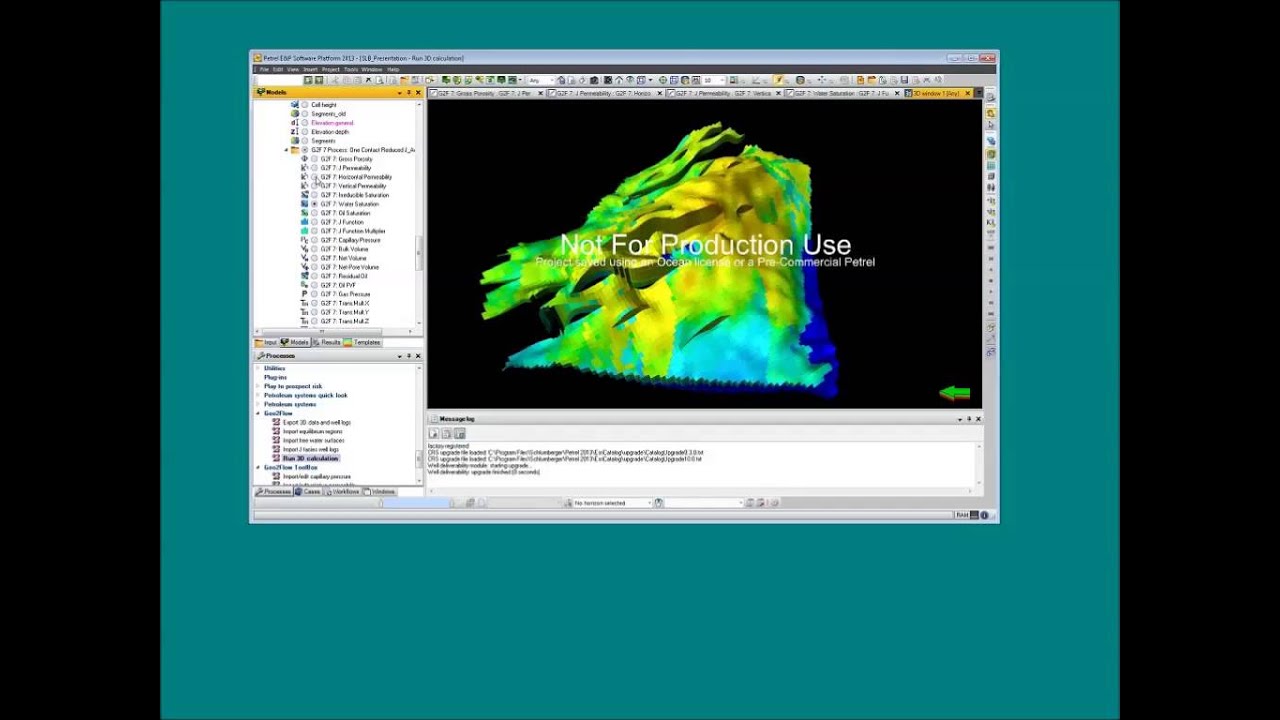1280x720 pixels.
Task: Switch to the Workflows tab
Action: coord(343,492)
